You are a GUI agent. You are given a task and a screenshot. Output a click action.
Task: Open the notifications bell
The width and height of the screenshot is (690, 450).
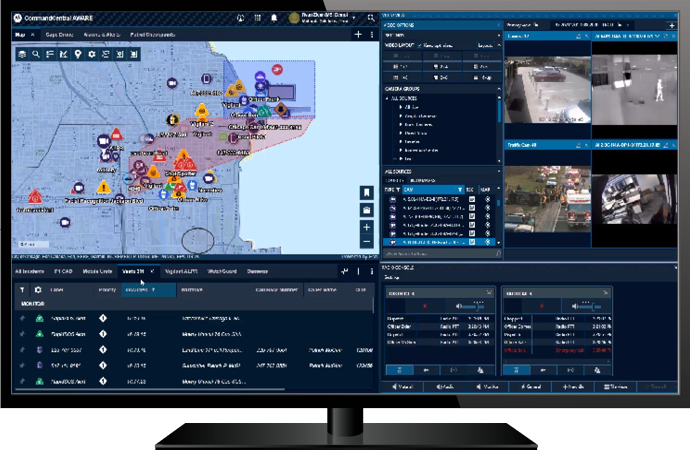[274, 18]
